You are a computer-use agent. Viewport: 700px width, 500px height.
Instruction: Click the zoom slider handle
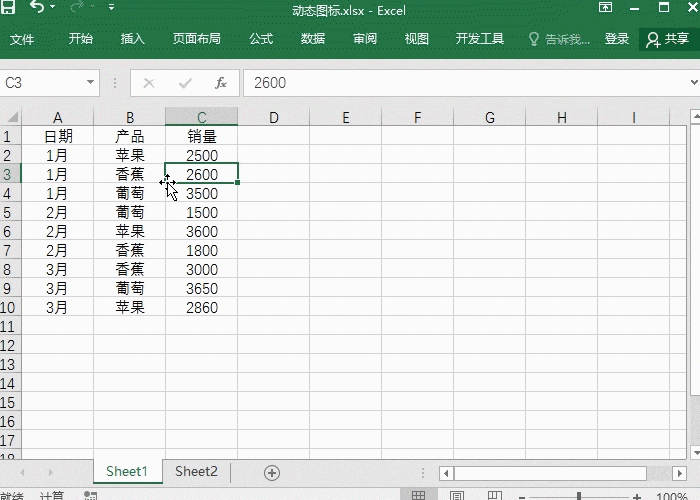click(579, 496)
